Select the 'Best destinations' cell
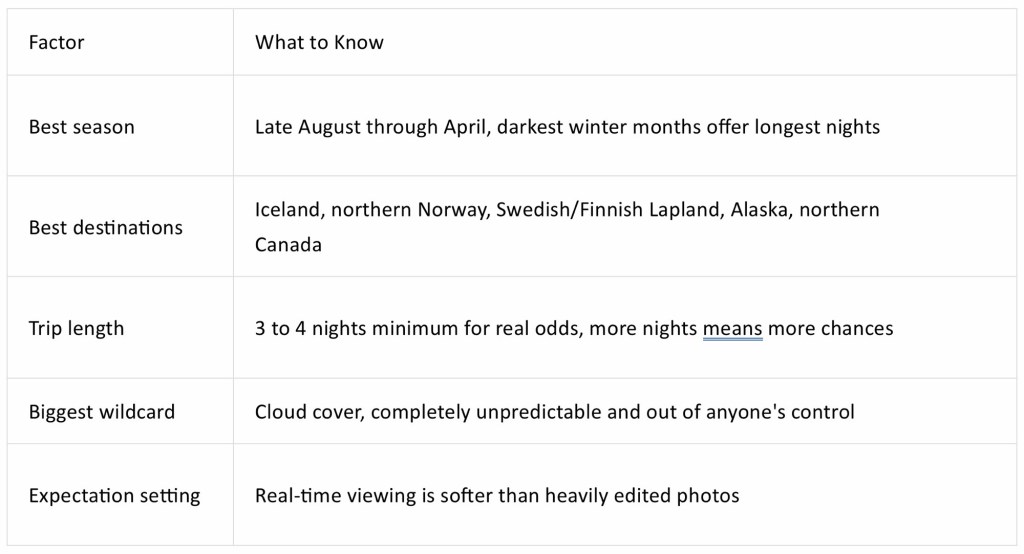Image resolution: width=1024 pixels, height=554 pixels. [x=120, y=226]
